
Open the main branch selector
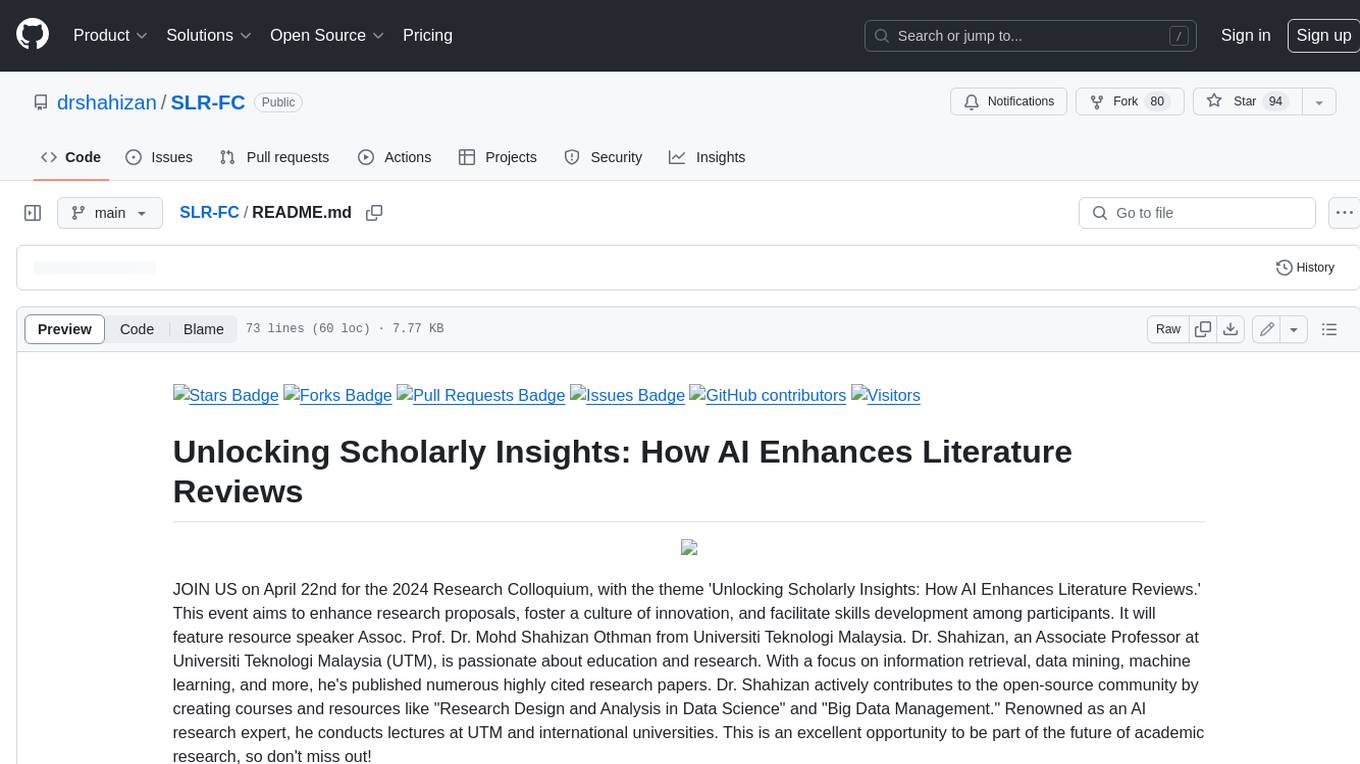110,213
